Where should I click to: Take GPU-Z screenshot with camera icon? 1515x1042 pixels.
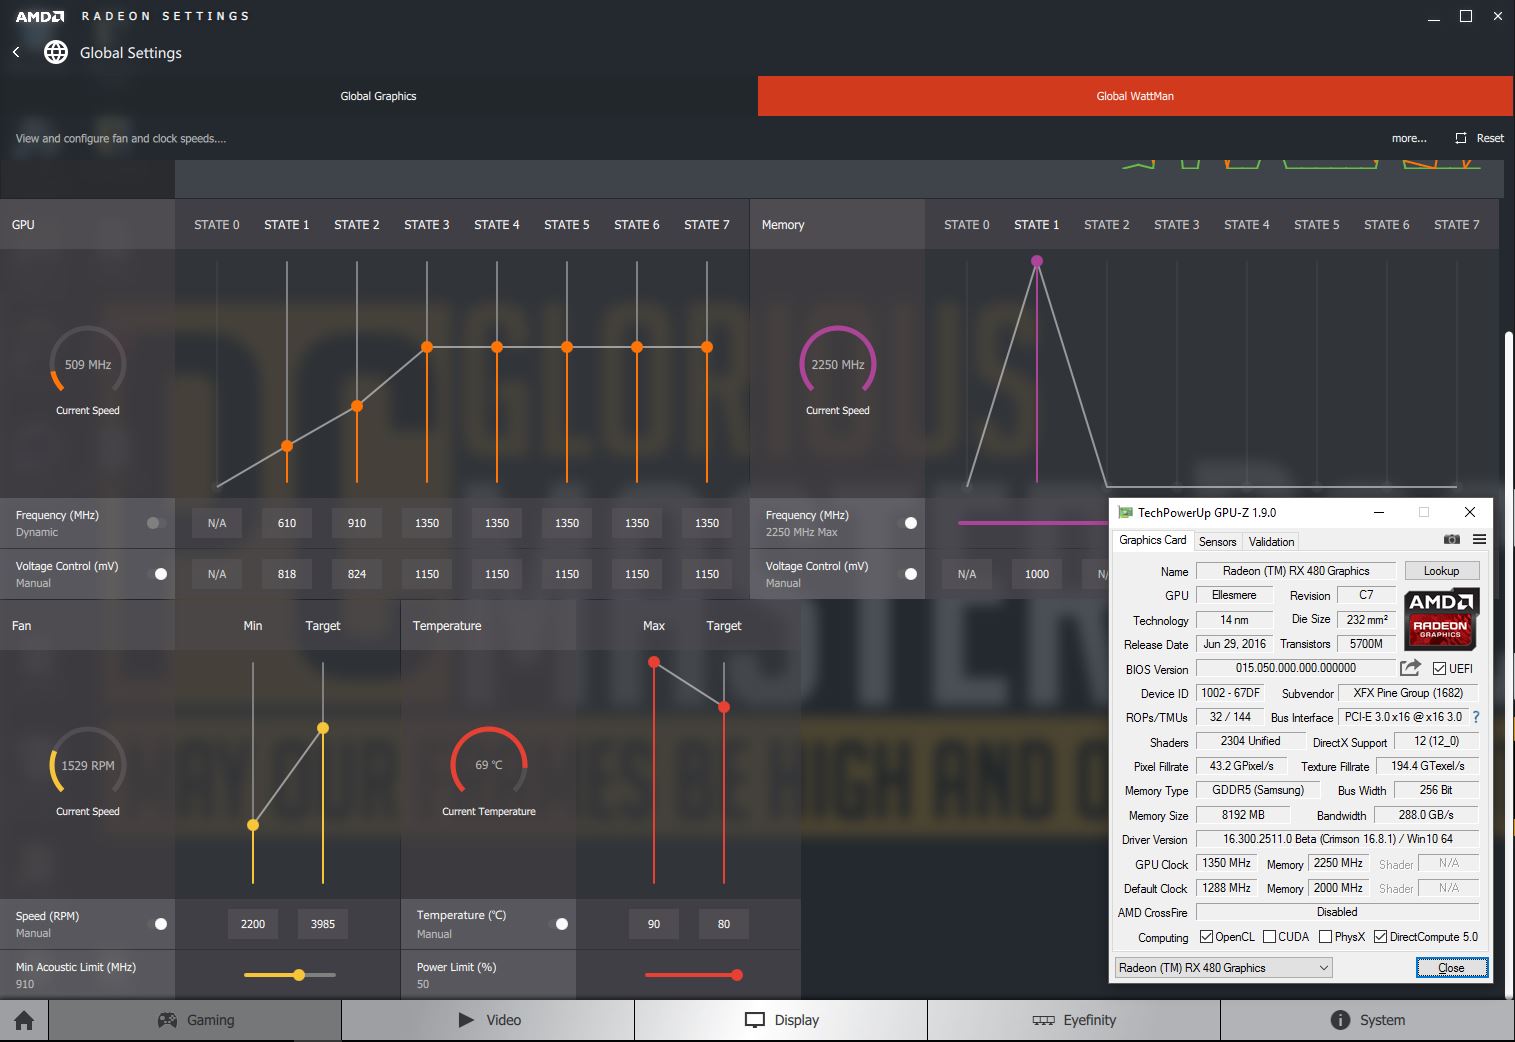(1452, 540)
